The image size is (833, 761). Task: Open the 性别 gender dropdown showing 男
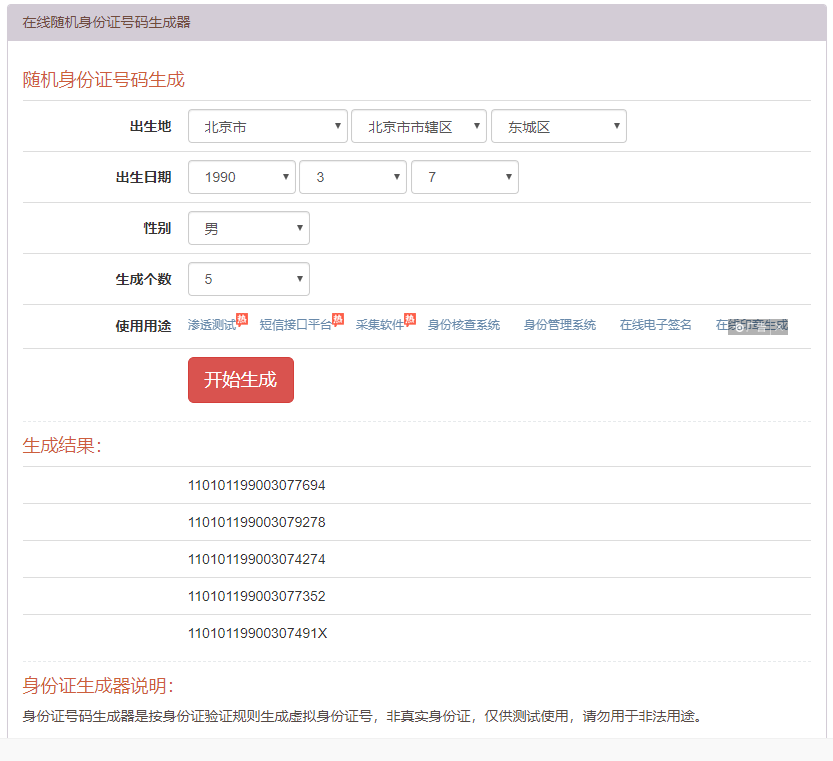click(x=249, y=228)
